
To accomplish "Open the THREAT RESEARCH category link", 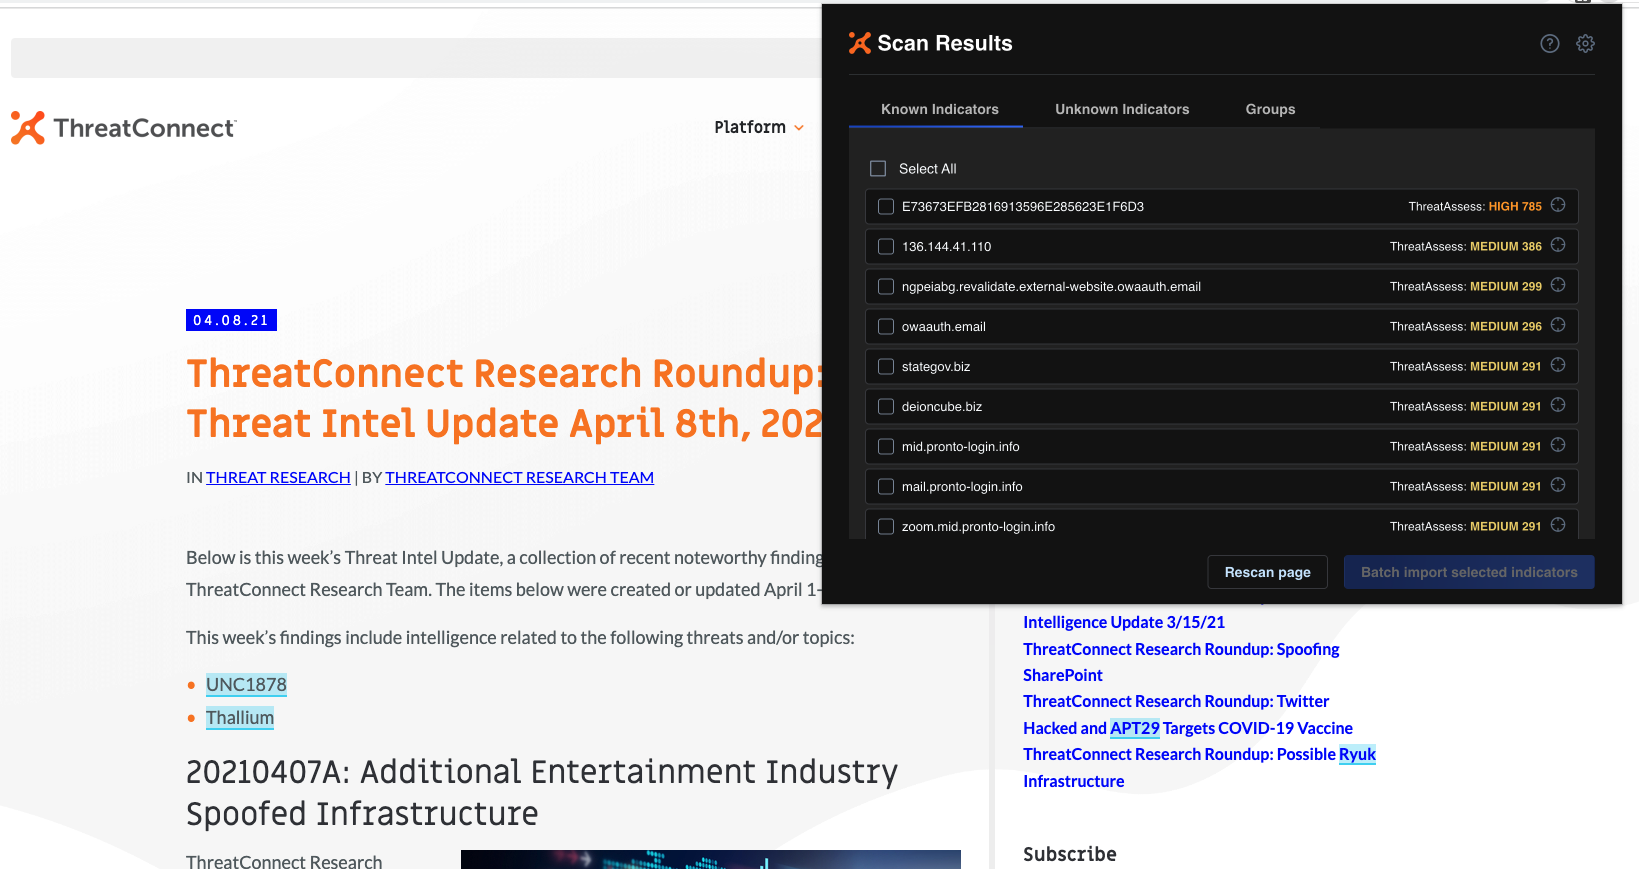I will 278,477.
